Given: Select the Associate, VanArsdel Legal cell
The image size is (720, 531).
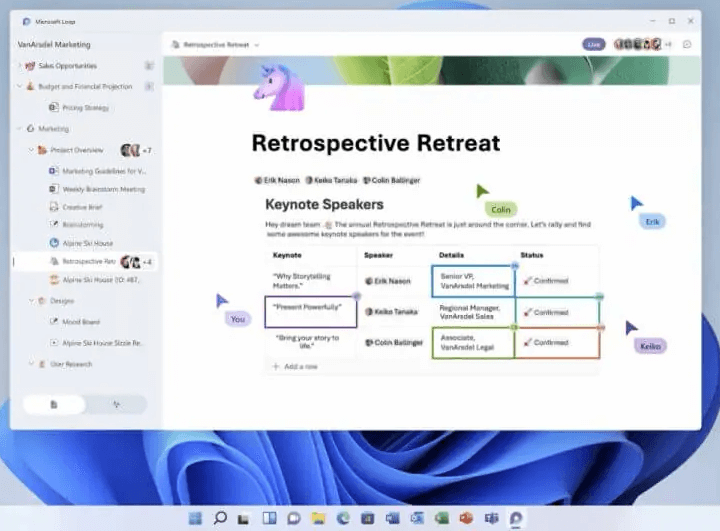Looking at the screenshot, I should 473,343.
